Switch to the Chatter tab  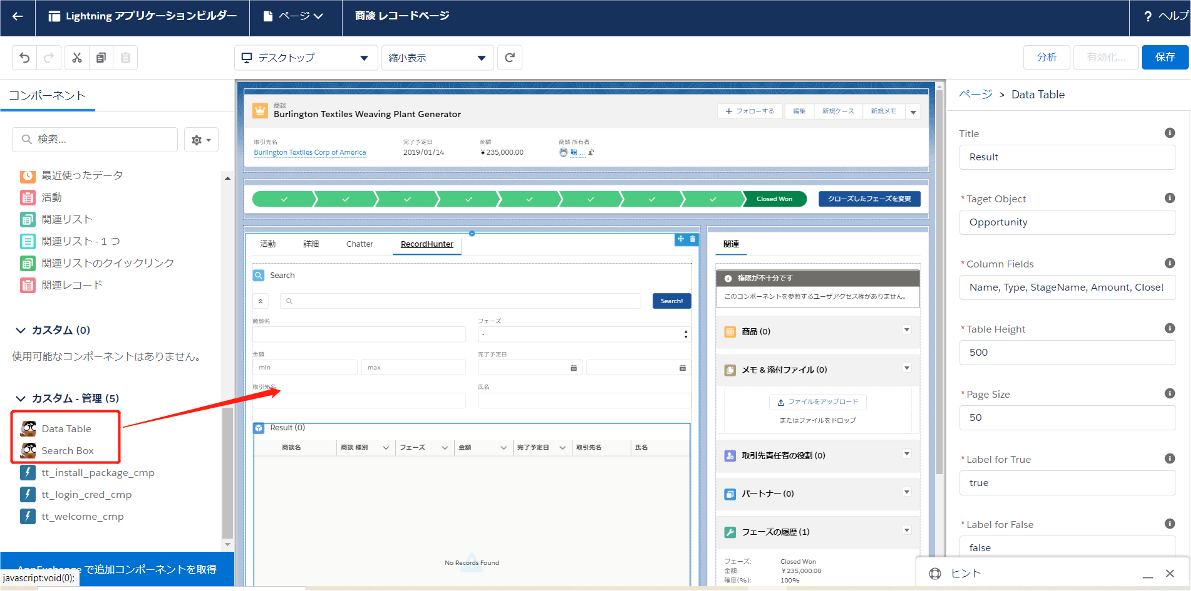tap(359, 244)
